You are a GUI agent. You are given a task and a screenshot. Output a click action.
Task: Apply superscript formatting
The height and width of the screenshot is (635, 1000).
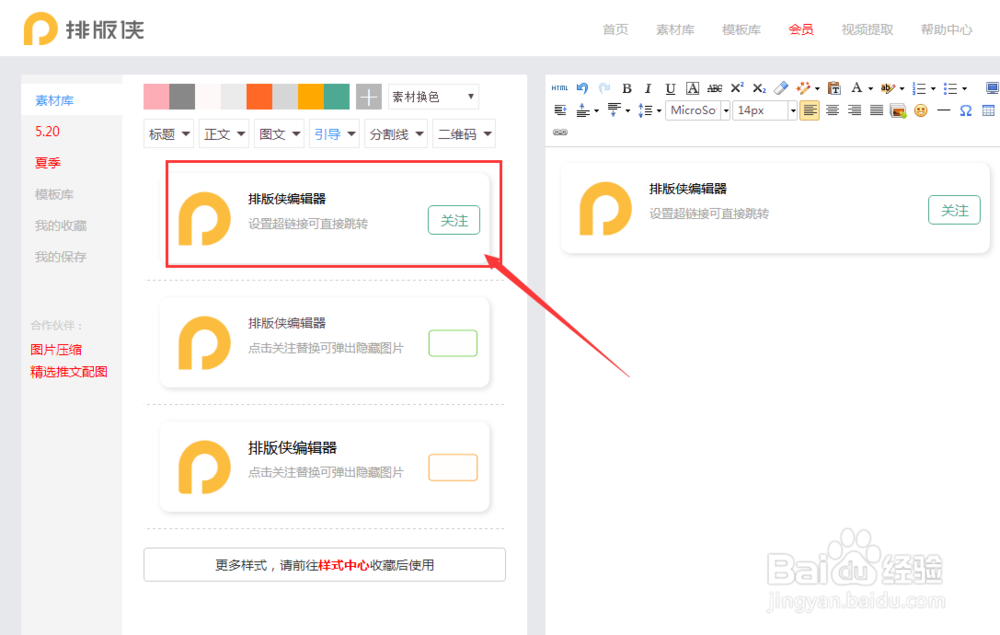coord(737,88)
